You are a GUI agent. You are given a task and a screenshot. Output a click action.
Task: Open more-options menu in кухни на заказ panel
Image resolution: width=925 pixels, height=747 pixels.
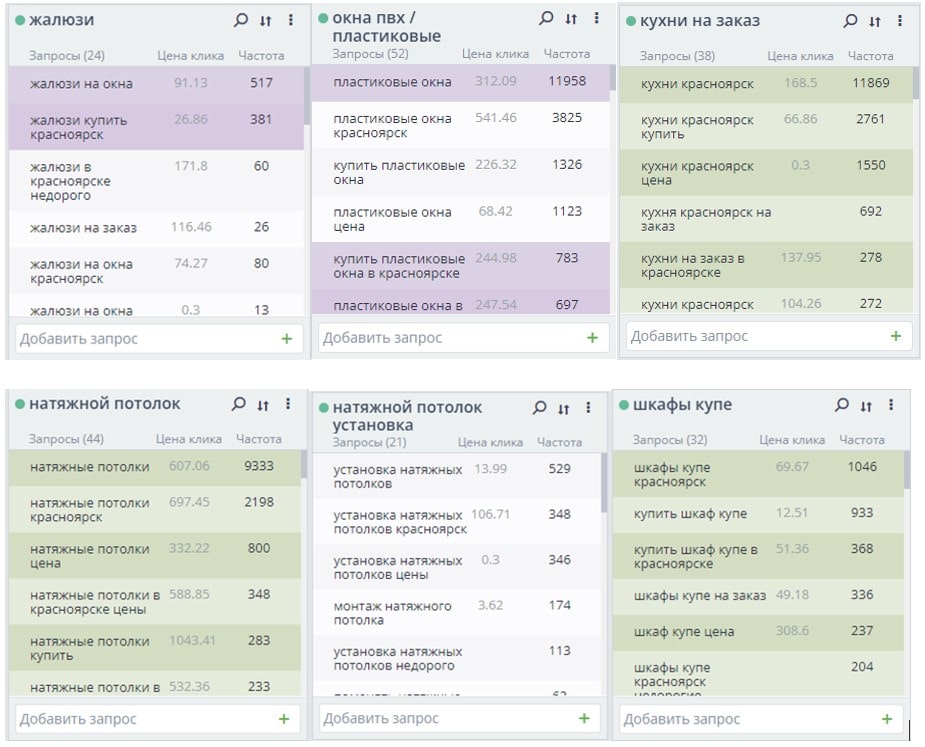coord(901,21)
